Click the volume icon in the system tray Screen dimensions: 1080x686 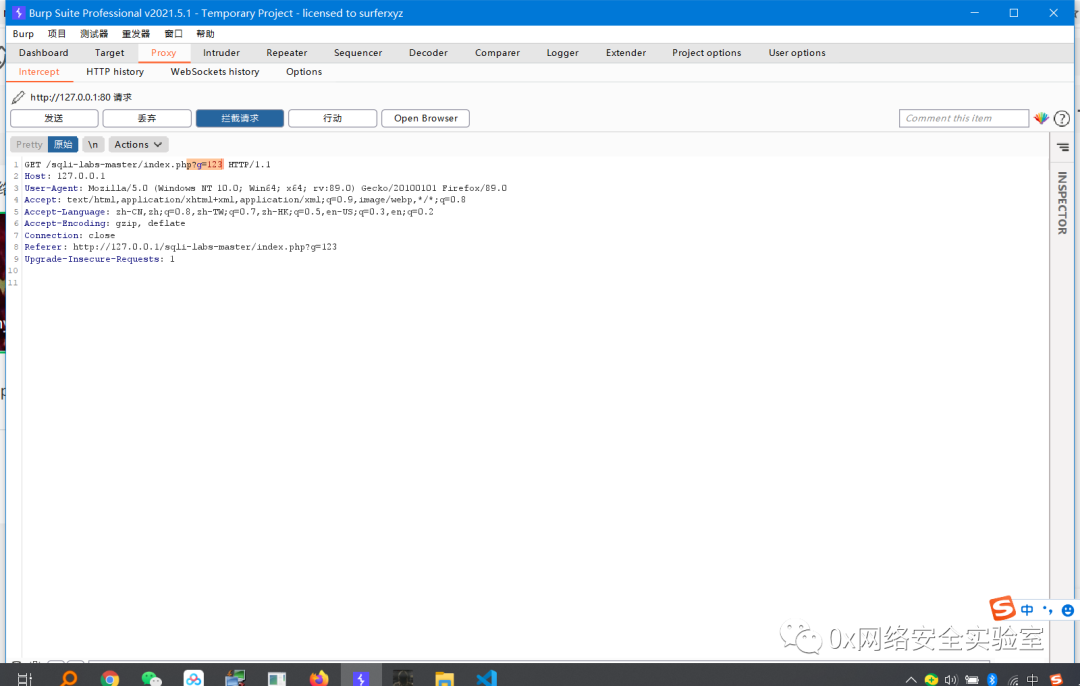pos(951,680)
